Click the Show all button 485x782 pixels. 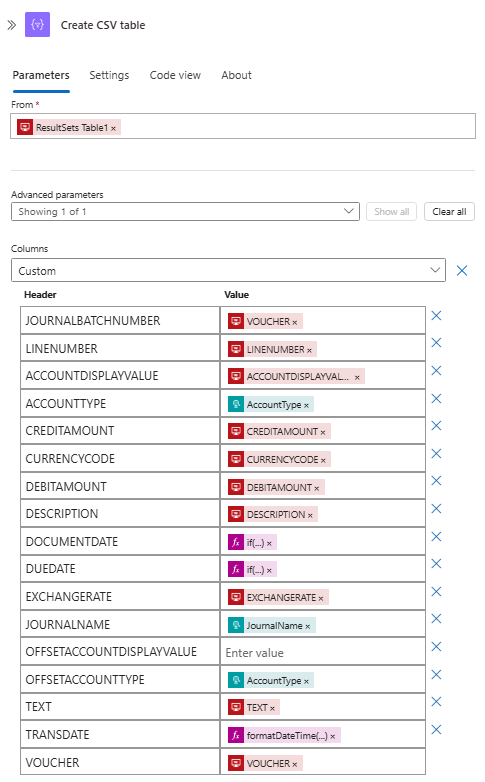point(392,211)
